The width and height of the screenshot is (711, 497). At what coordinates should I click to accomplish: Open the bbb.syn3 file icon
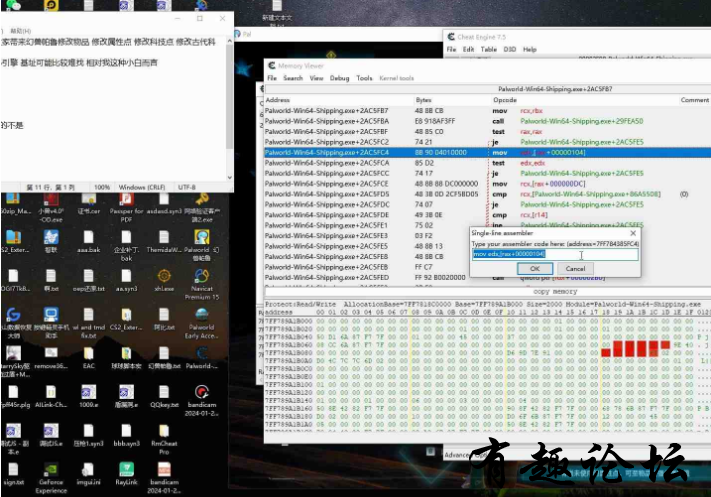(126, 435)
